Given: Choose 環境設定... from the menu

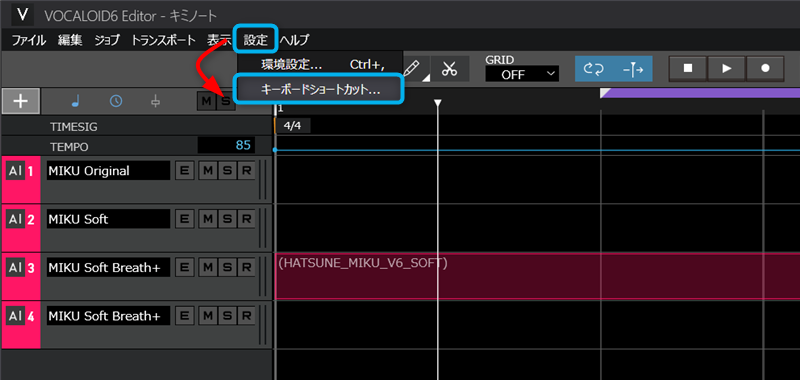Looking at the screenshot, I should point(320,65).
